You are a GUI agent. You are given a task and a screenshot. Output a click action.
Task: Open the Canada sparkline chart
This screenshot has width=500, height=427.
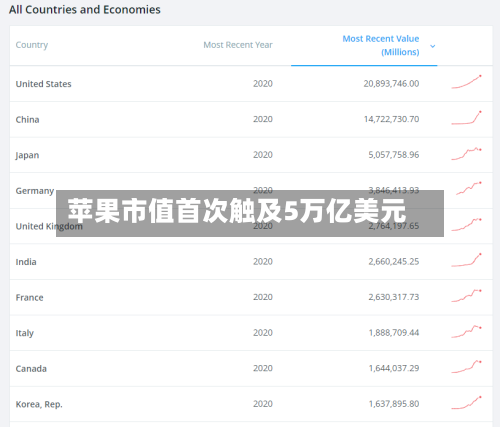pos(467,367)
